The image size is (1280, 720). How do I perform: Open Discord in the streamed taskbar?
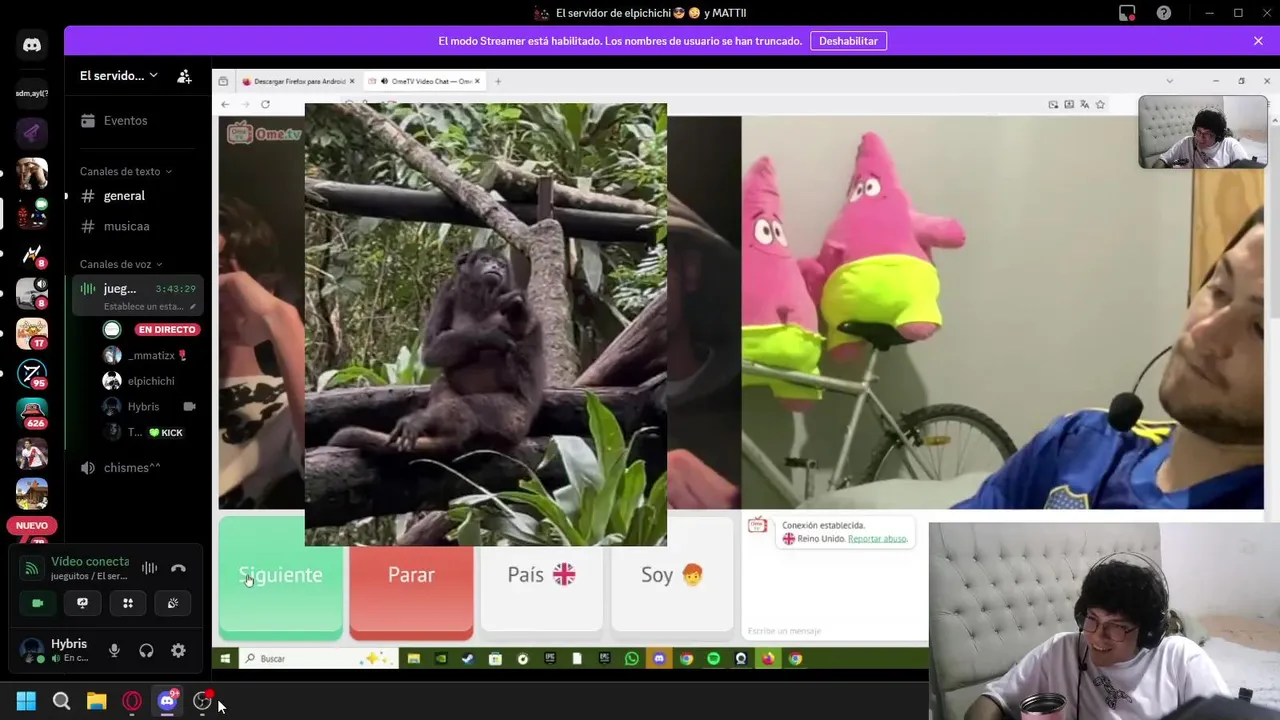pyautogui.click(x=659, y=659)
